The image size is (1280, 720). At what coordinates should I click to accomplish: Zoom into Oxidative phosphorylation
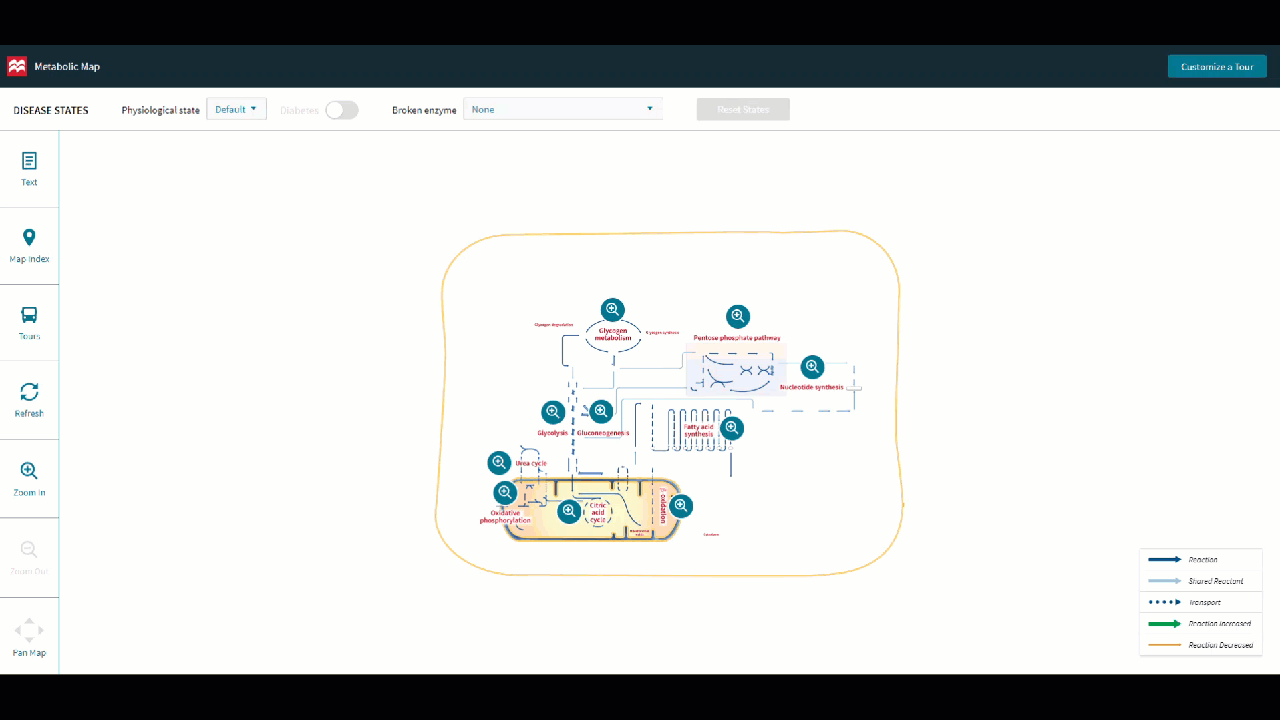[x=505, y=491]
